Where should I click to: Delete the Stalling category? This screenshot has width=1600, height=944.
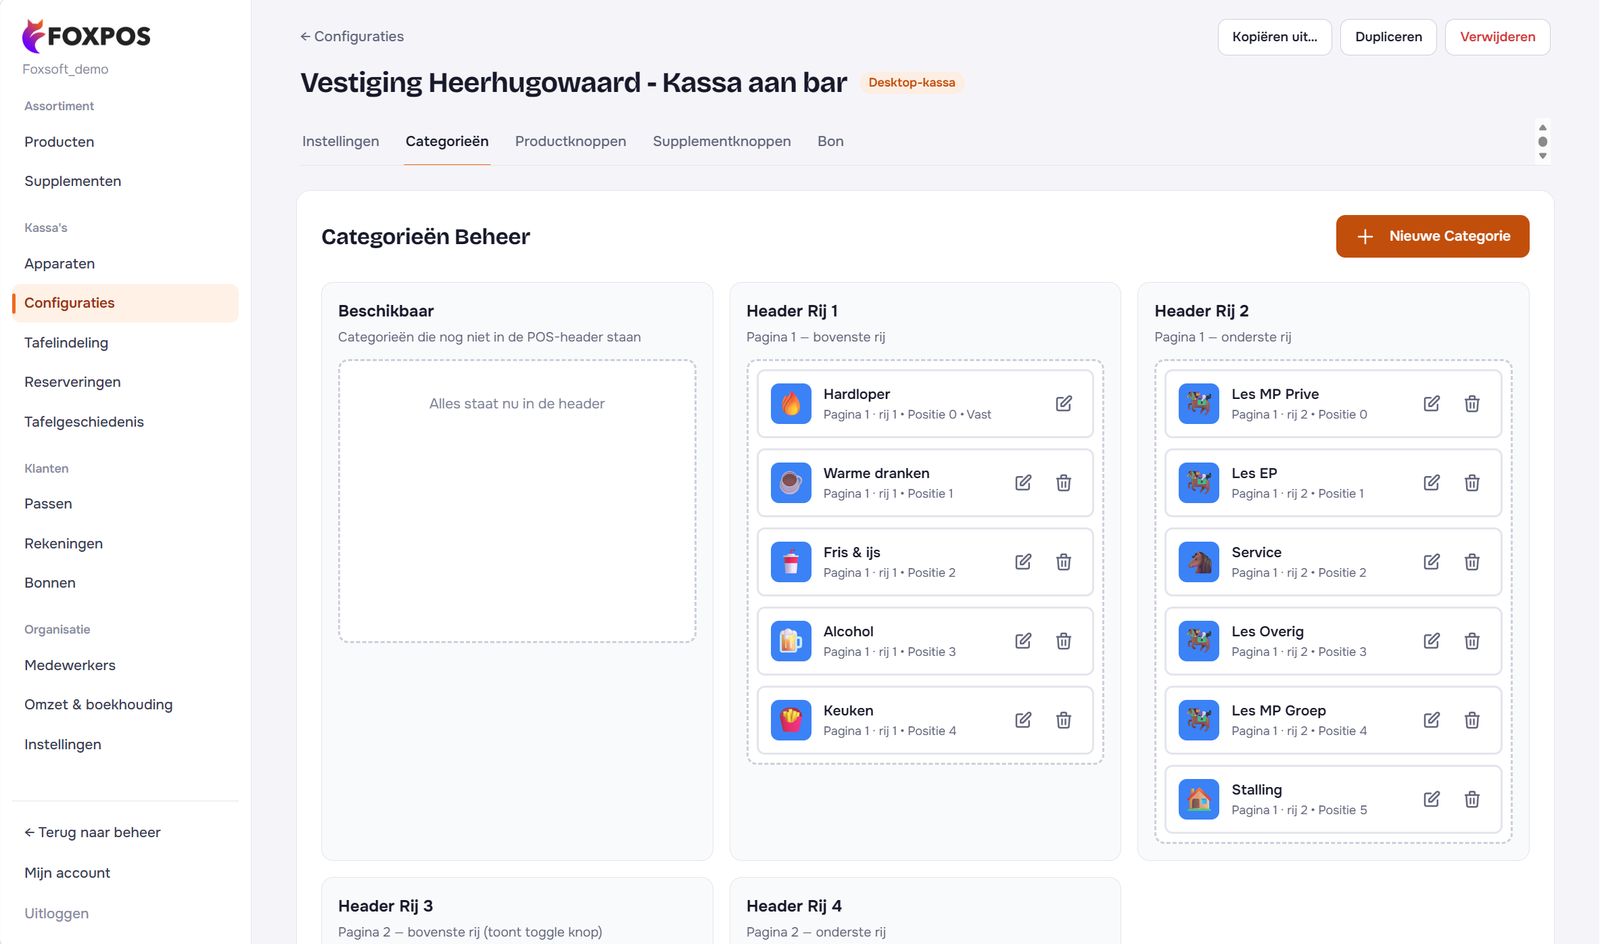(1472, 799)
